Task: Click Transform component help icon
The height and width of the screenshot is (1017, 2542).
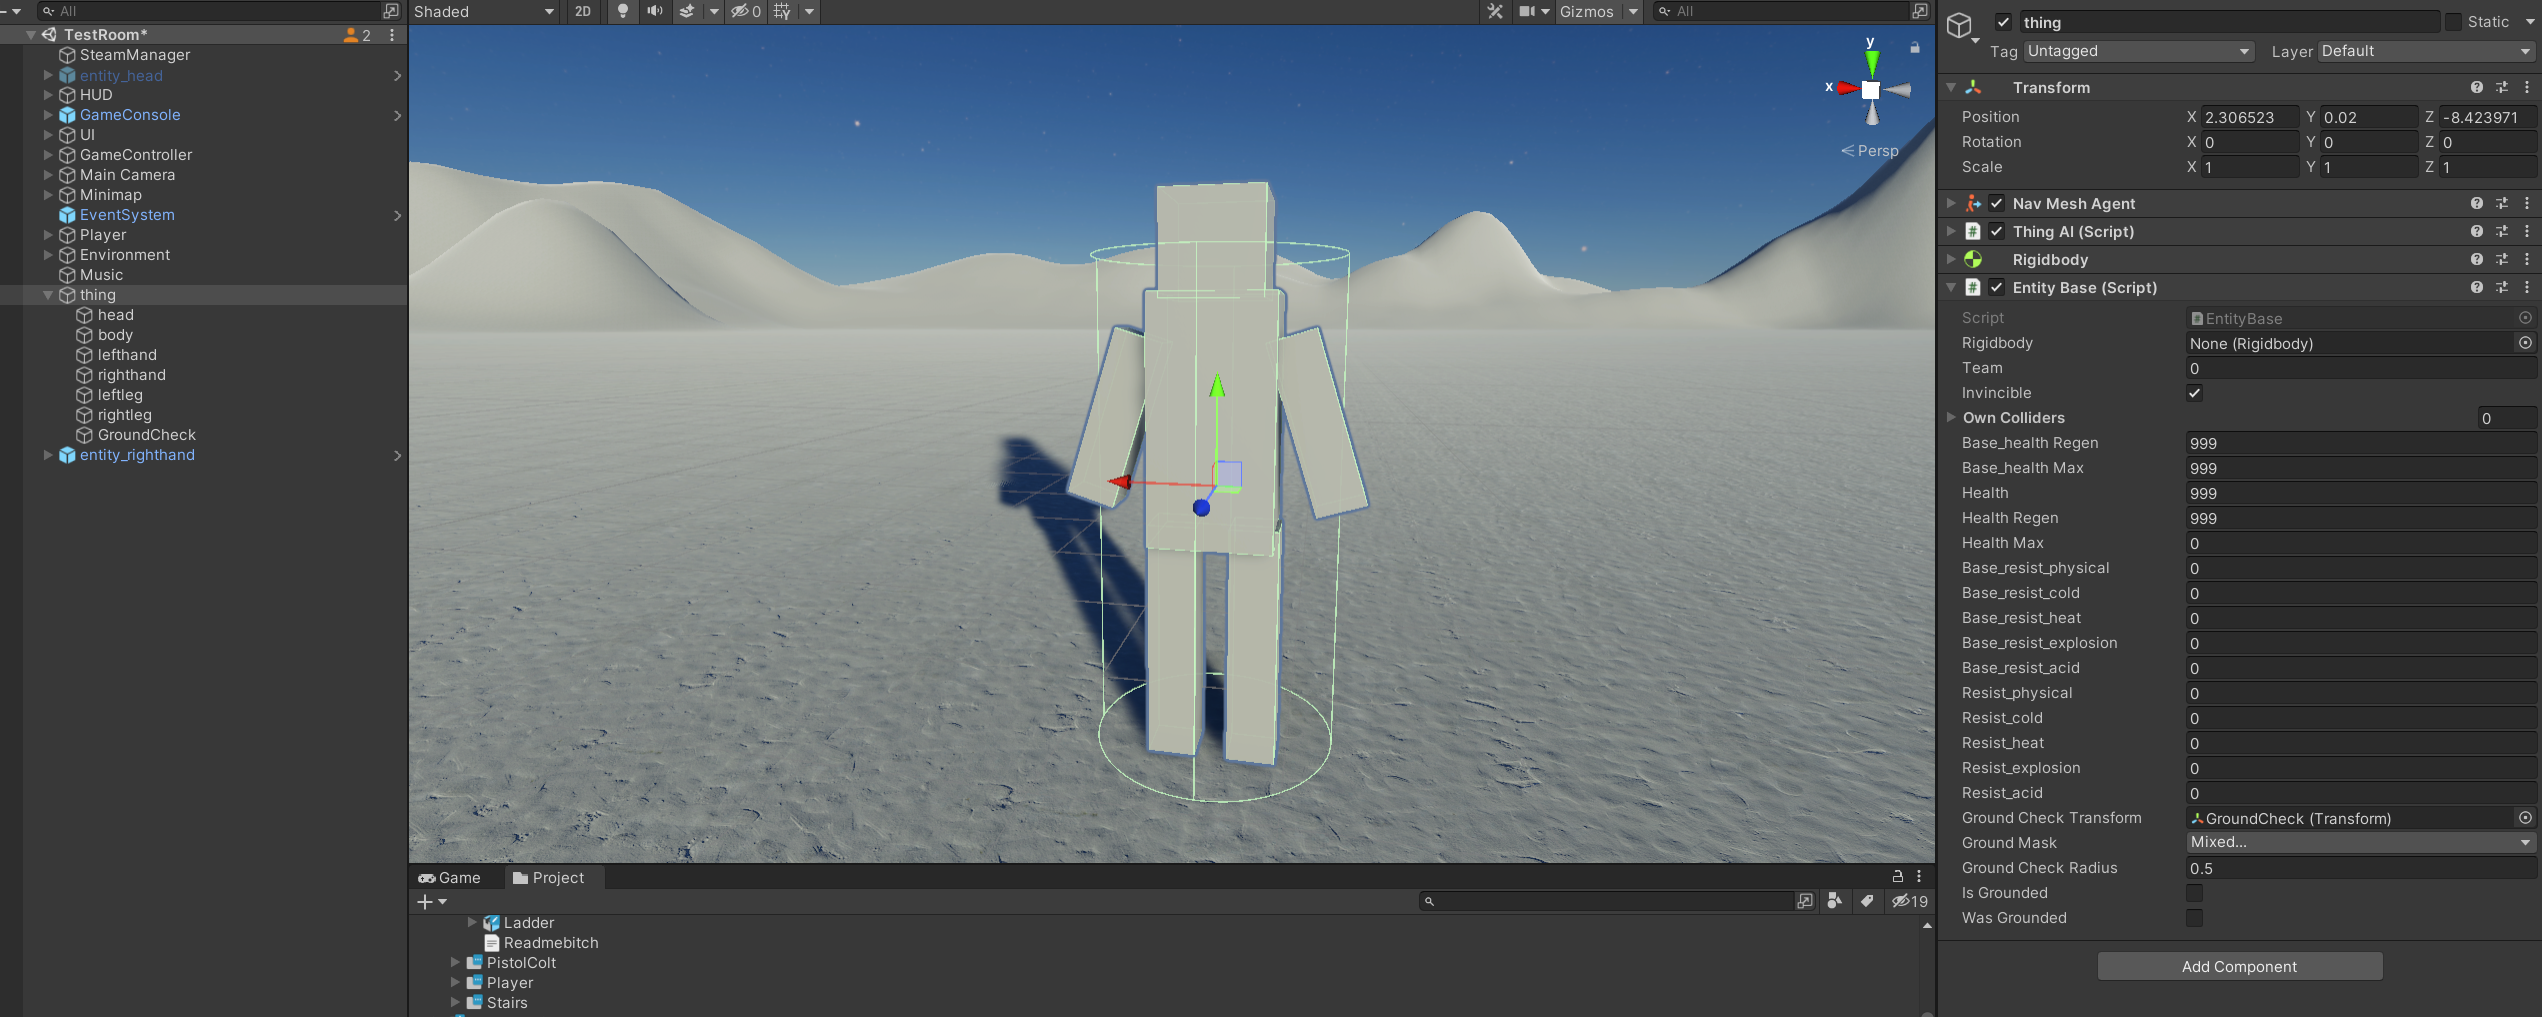Action: click(2476, 87)
